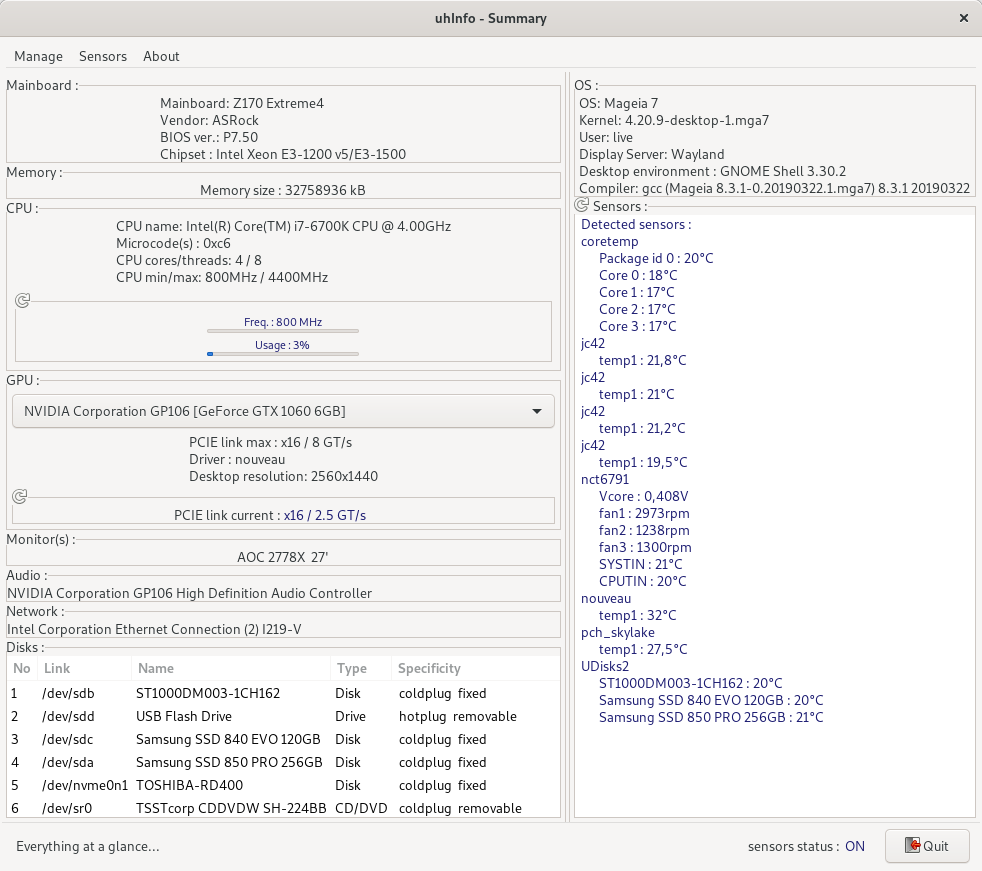The height and width of the screenshot is (871, 982).
Task: Click 'Everything at a glance...' status text
Action: (88, 847)
